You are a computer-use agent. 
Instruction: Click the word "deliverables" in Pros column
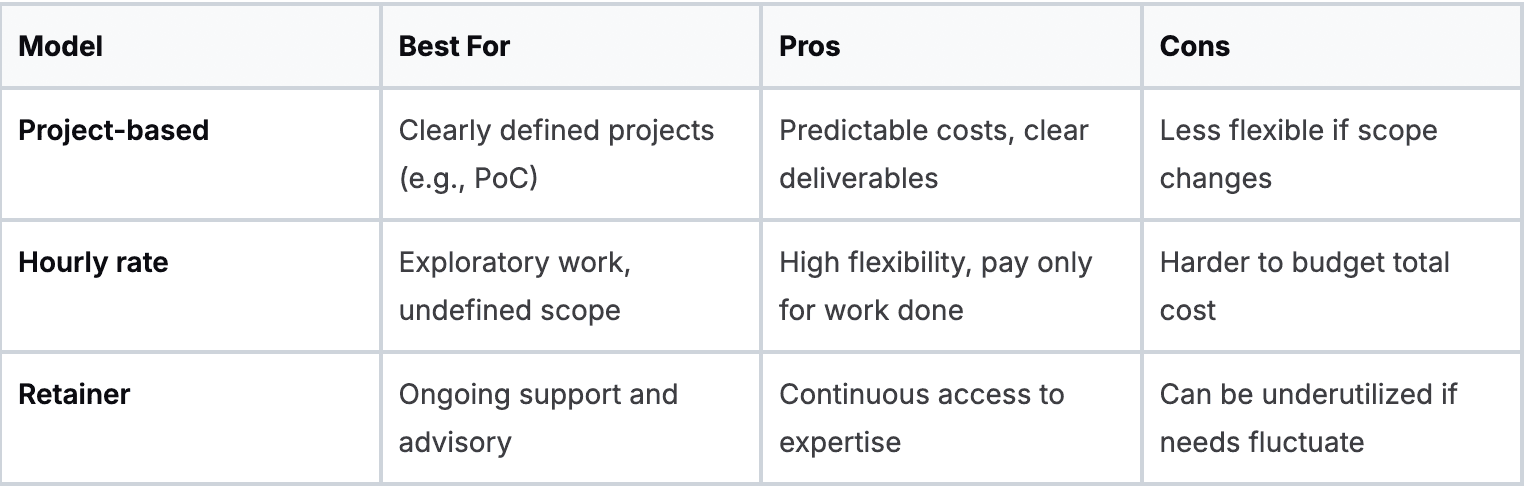858,178
